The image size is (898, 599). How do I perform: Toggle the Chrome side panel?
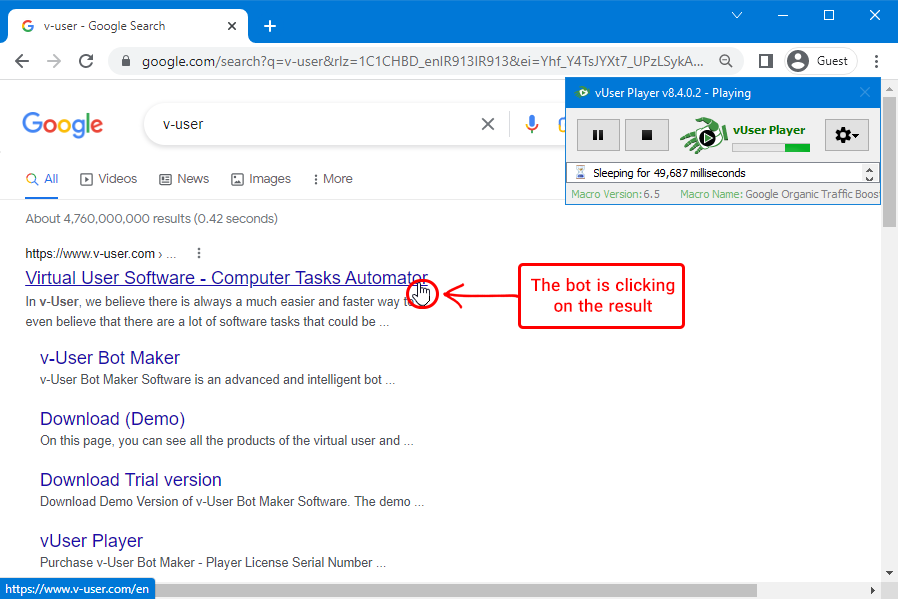coord(766,61)
